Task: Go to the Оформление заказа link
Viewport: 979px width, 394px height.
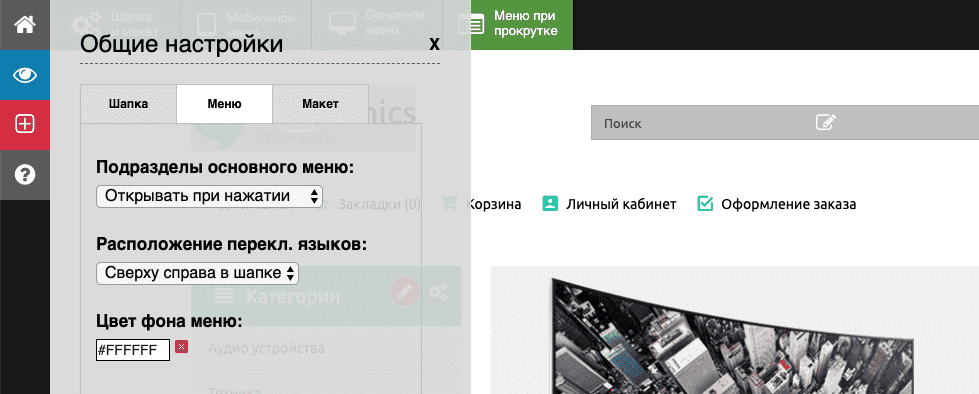Action: coord(789,204)
